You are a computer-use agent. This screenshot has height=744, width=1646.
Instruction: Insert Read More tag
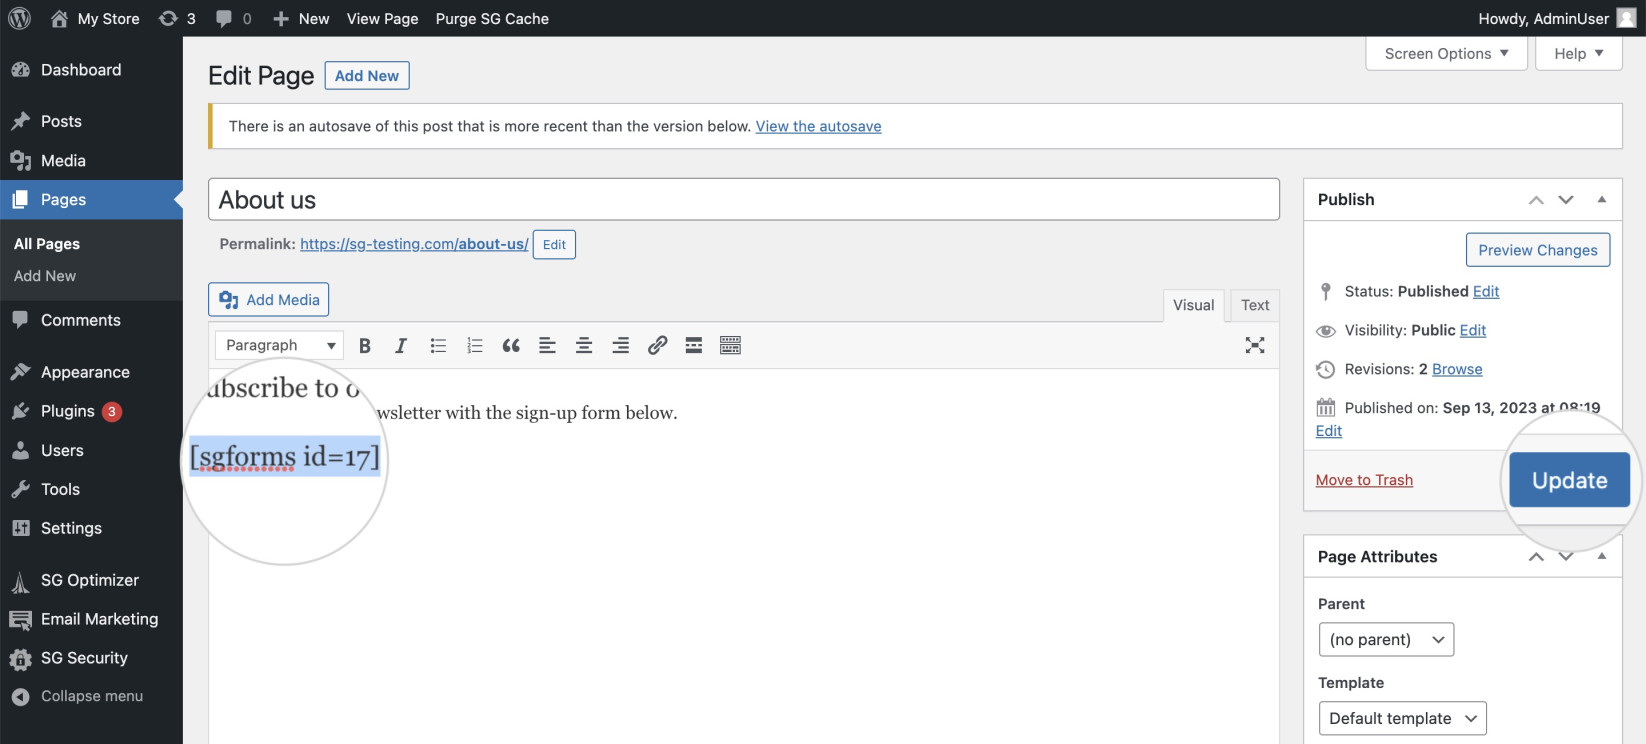click(x=693, y=345)
